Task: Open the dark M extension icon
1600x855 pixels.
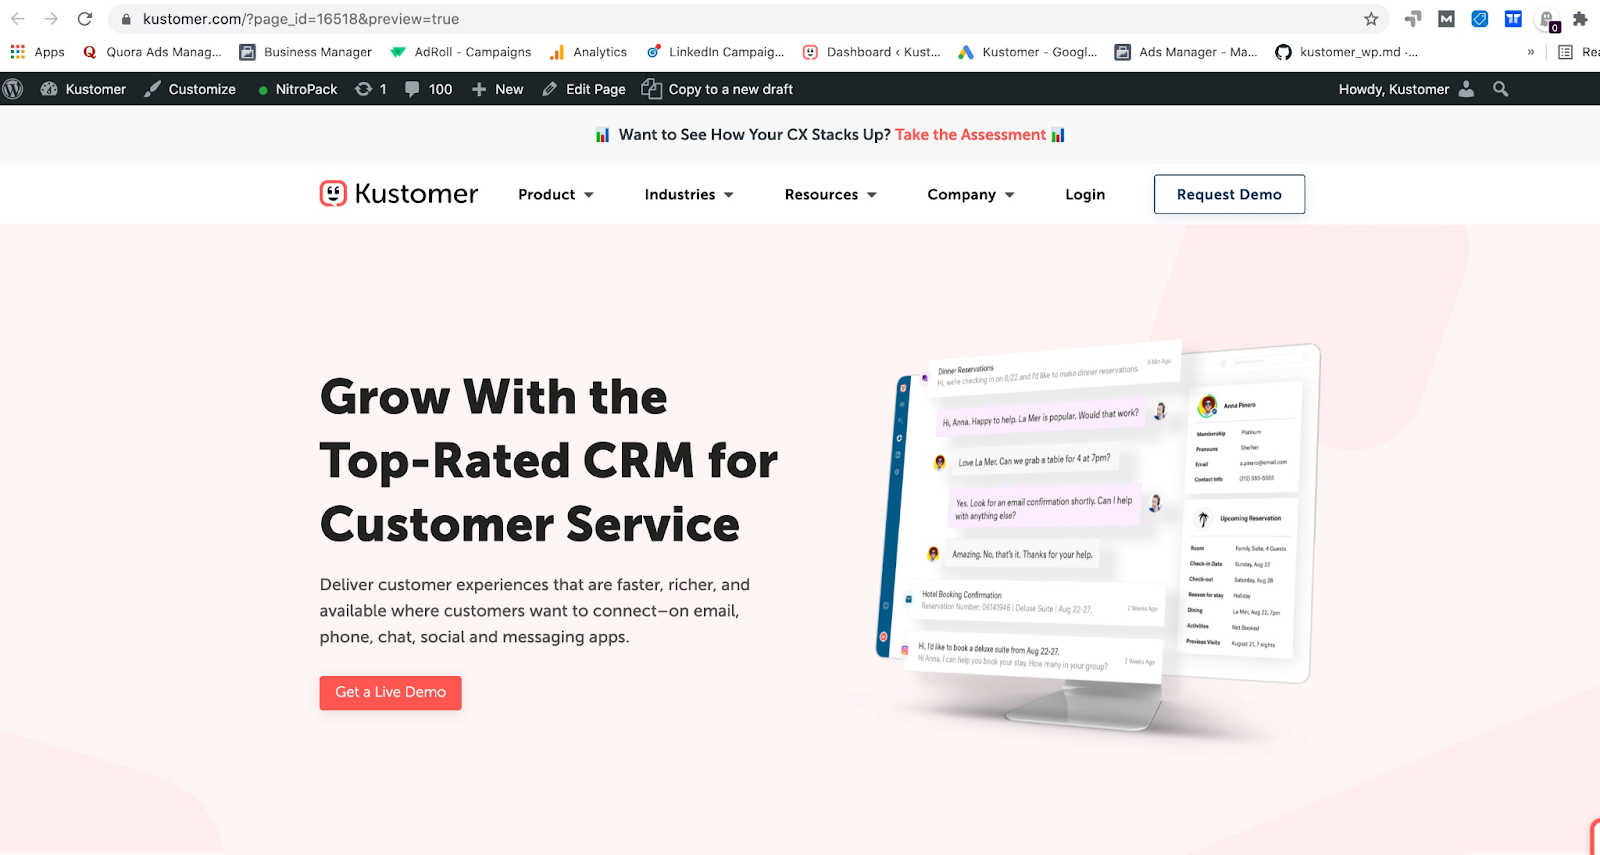Action: coord(1446,19)
